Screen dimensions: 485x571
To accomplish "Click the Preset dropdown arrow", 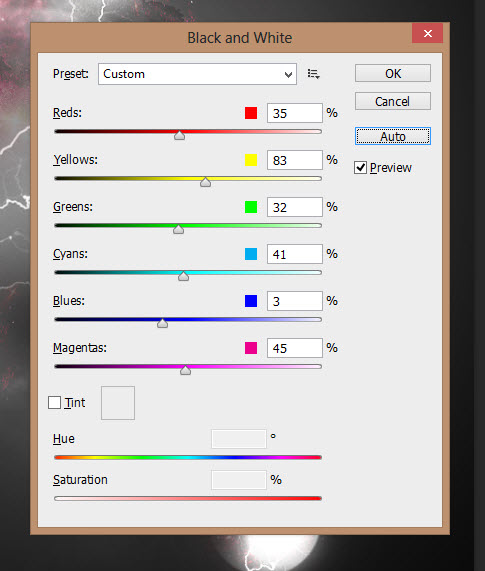I will (x=288, y=74).
